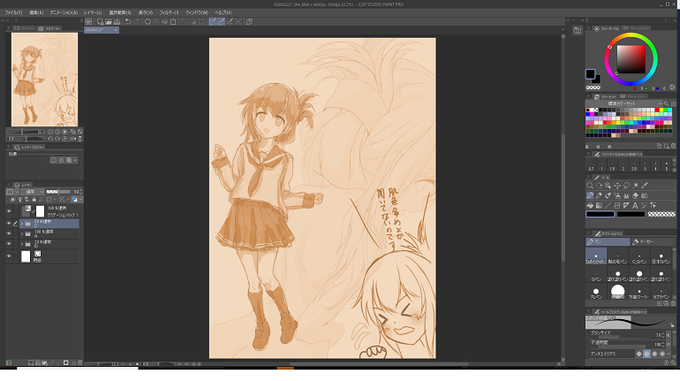
Task: Open the Quick Access panel icon
Action: click(577, 30)
